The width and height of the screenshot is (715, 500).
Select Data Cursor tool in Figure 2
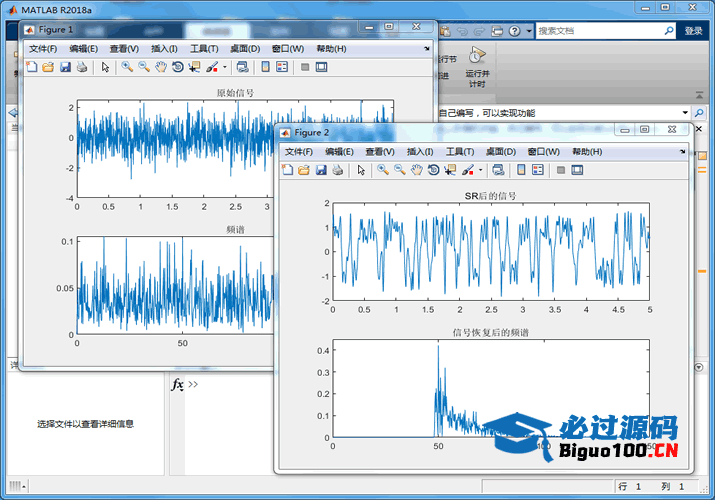[x=451, y=170]
